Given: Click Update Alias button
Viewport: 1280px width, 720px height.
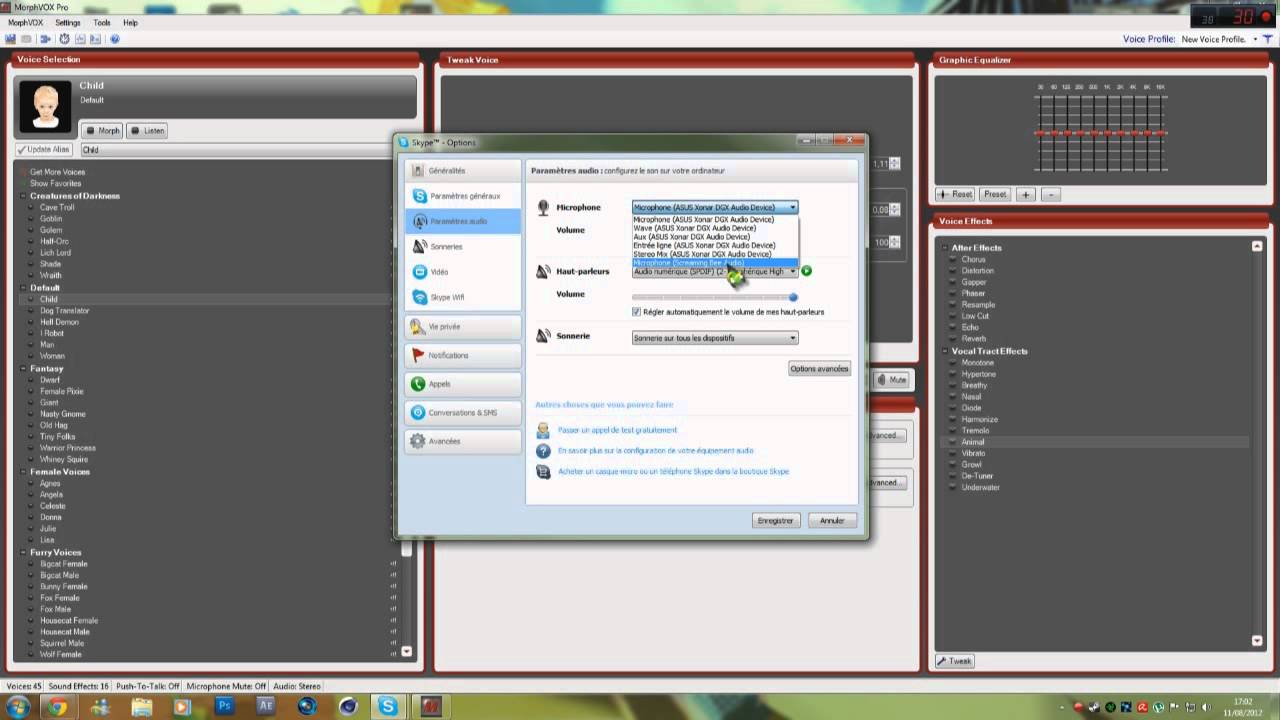Looking at the screenshot, I should [x=44, y=150].
